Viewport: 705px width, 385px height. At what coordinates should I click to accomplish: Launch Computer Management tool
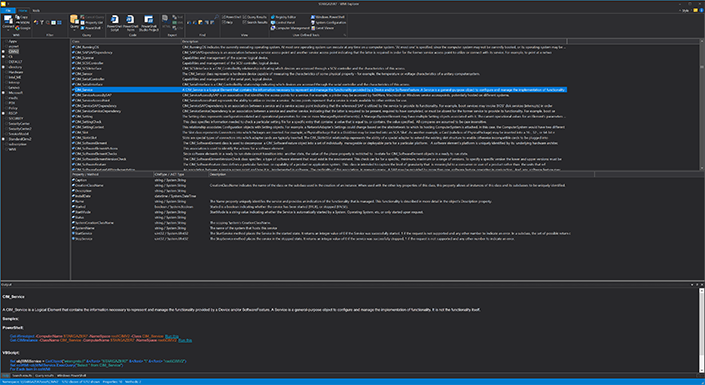pos(290,28)
